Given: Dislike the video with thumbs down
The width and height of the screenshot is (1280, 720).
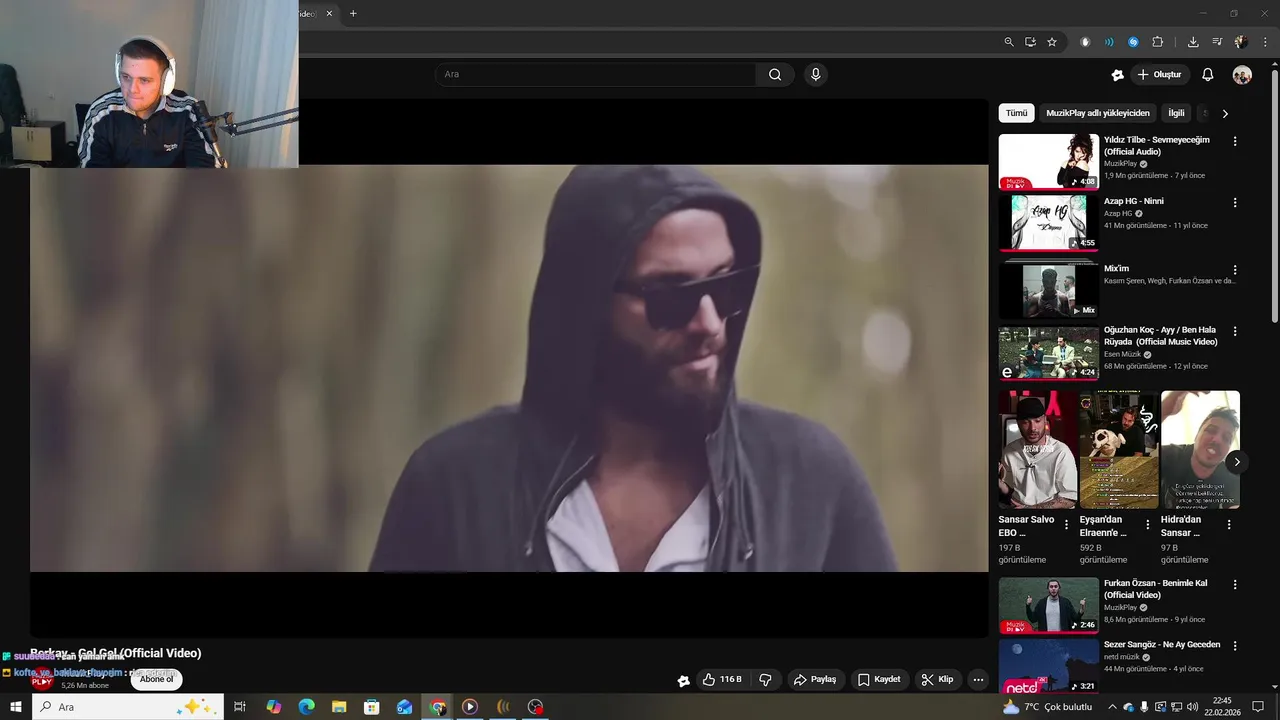Looking at the screenshot, I should [766, 680].
